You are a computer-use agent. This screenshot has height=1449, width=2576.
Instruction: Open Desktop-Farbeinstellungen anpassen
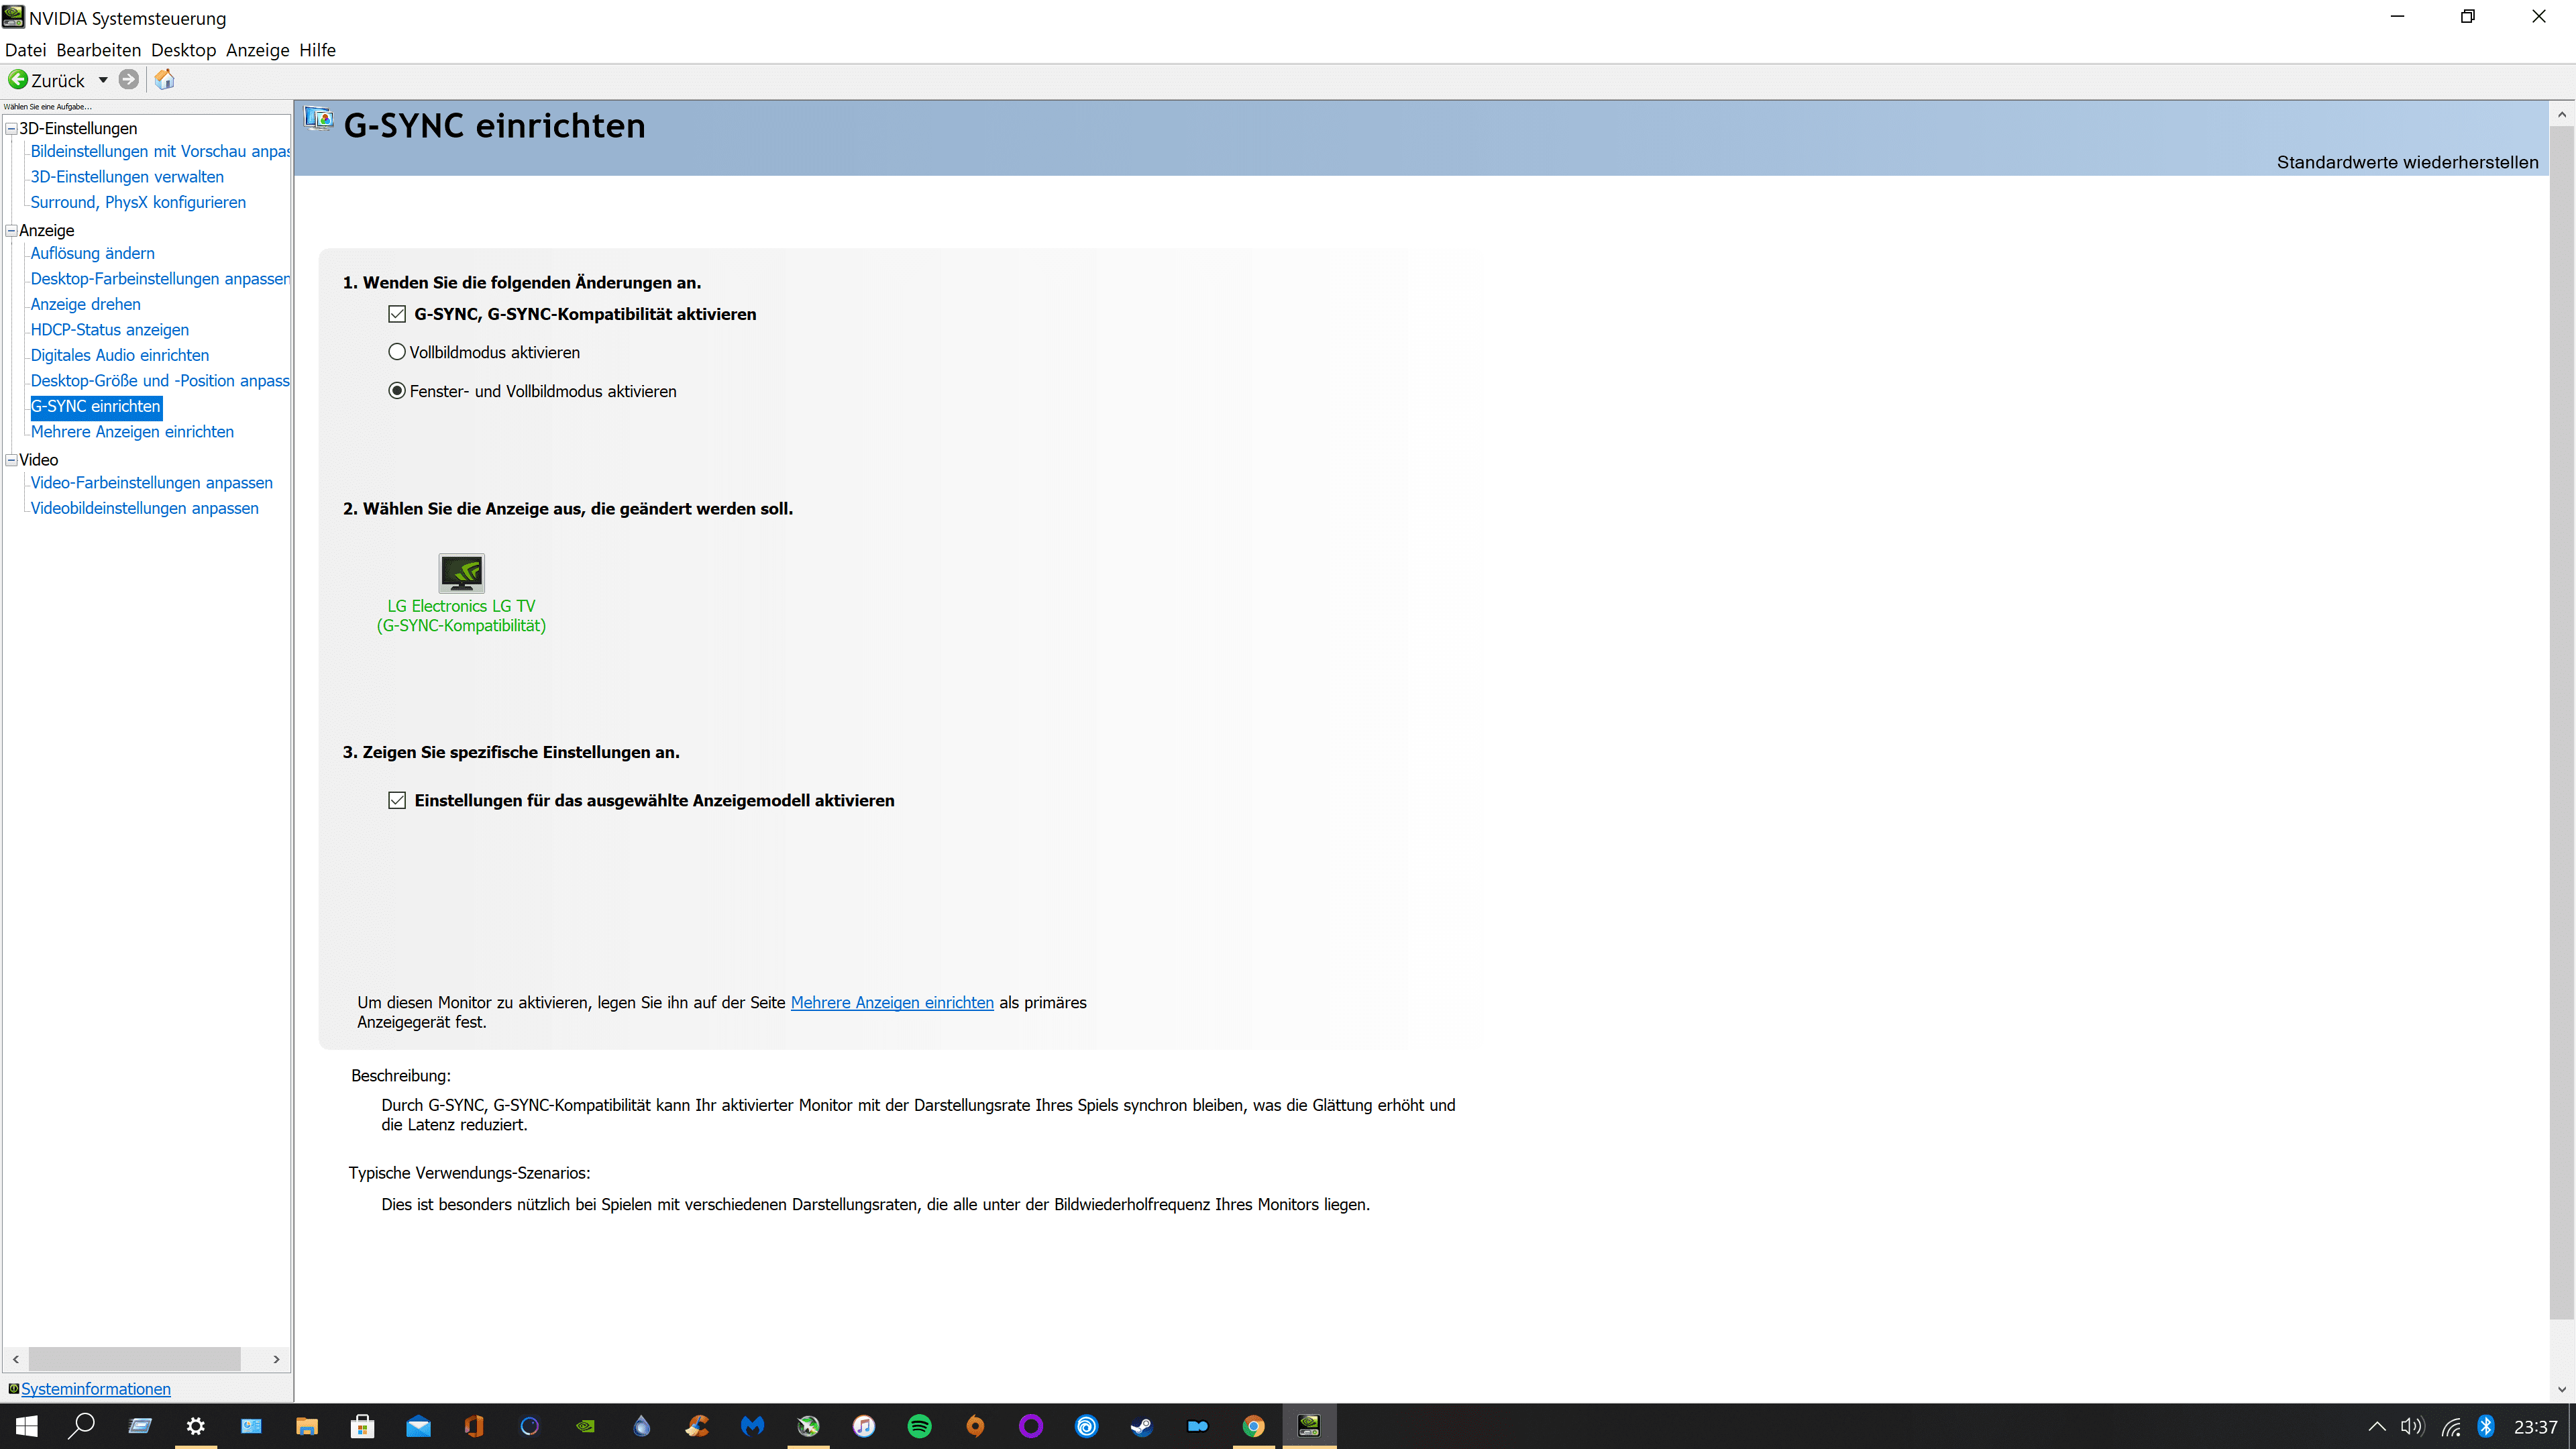coord(160,279)
